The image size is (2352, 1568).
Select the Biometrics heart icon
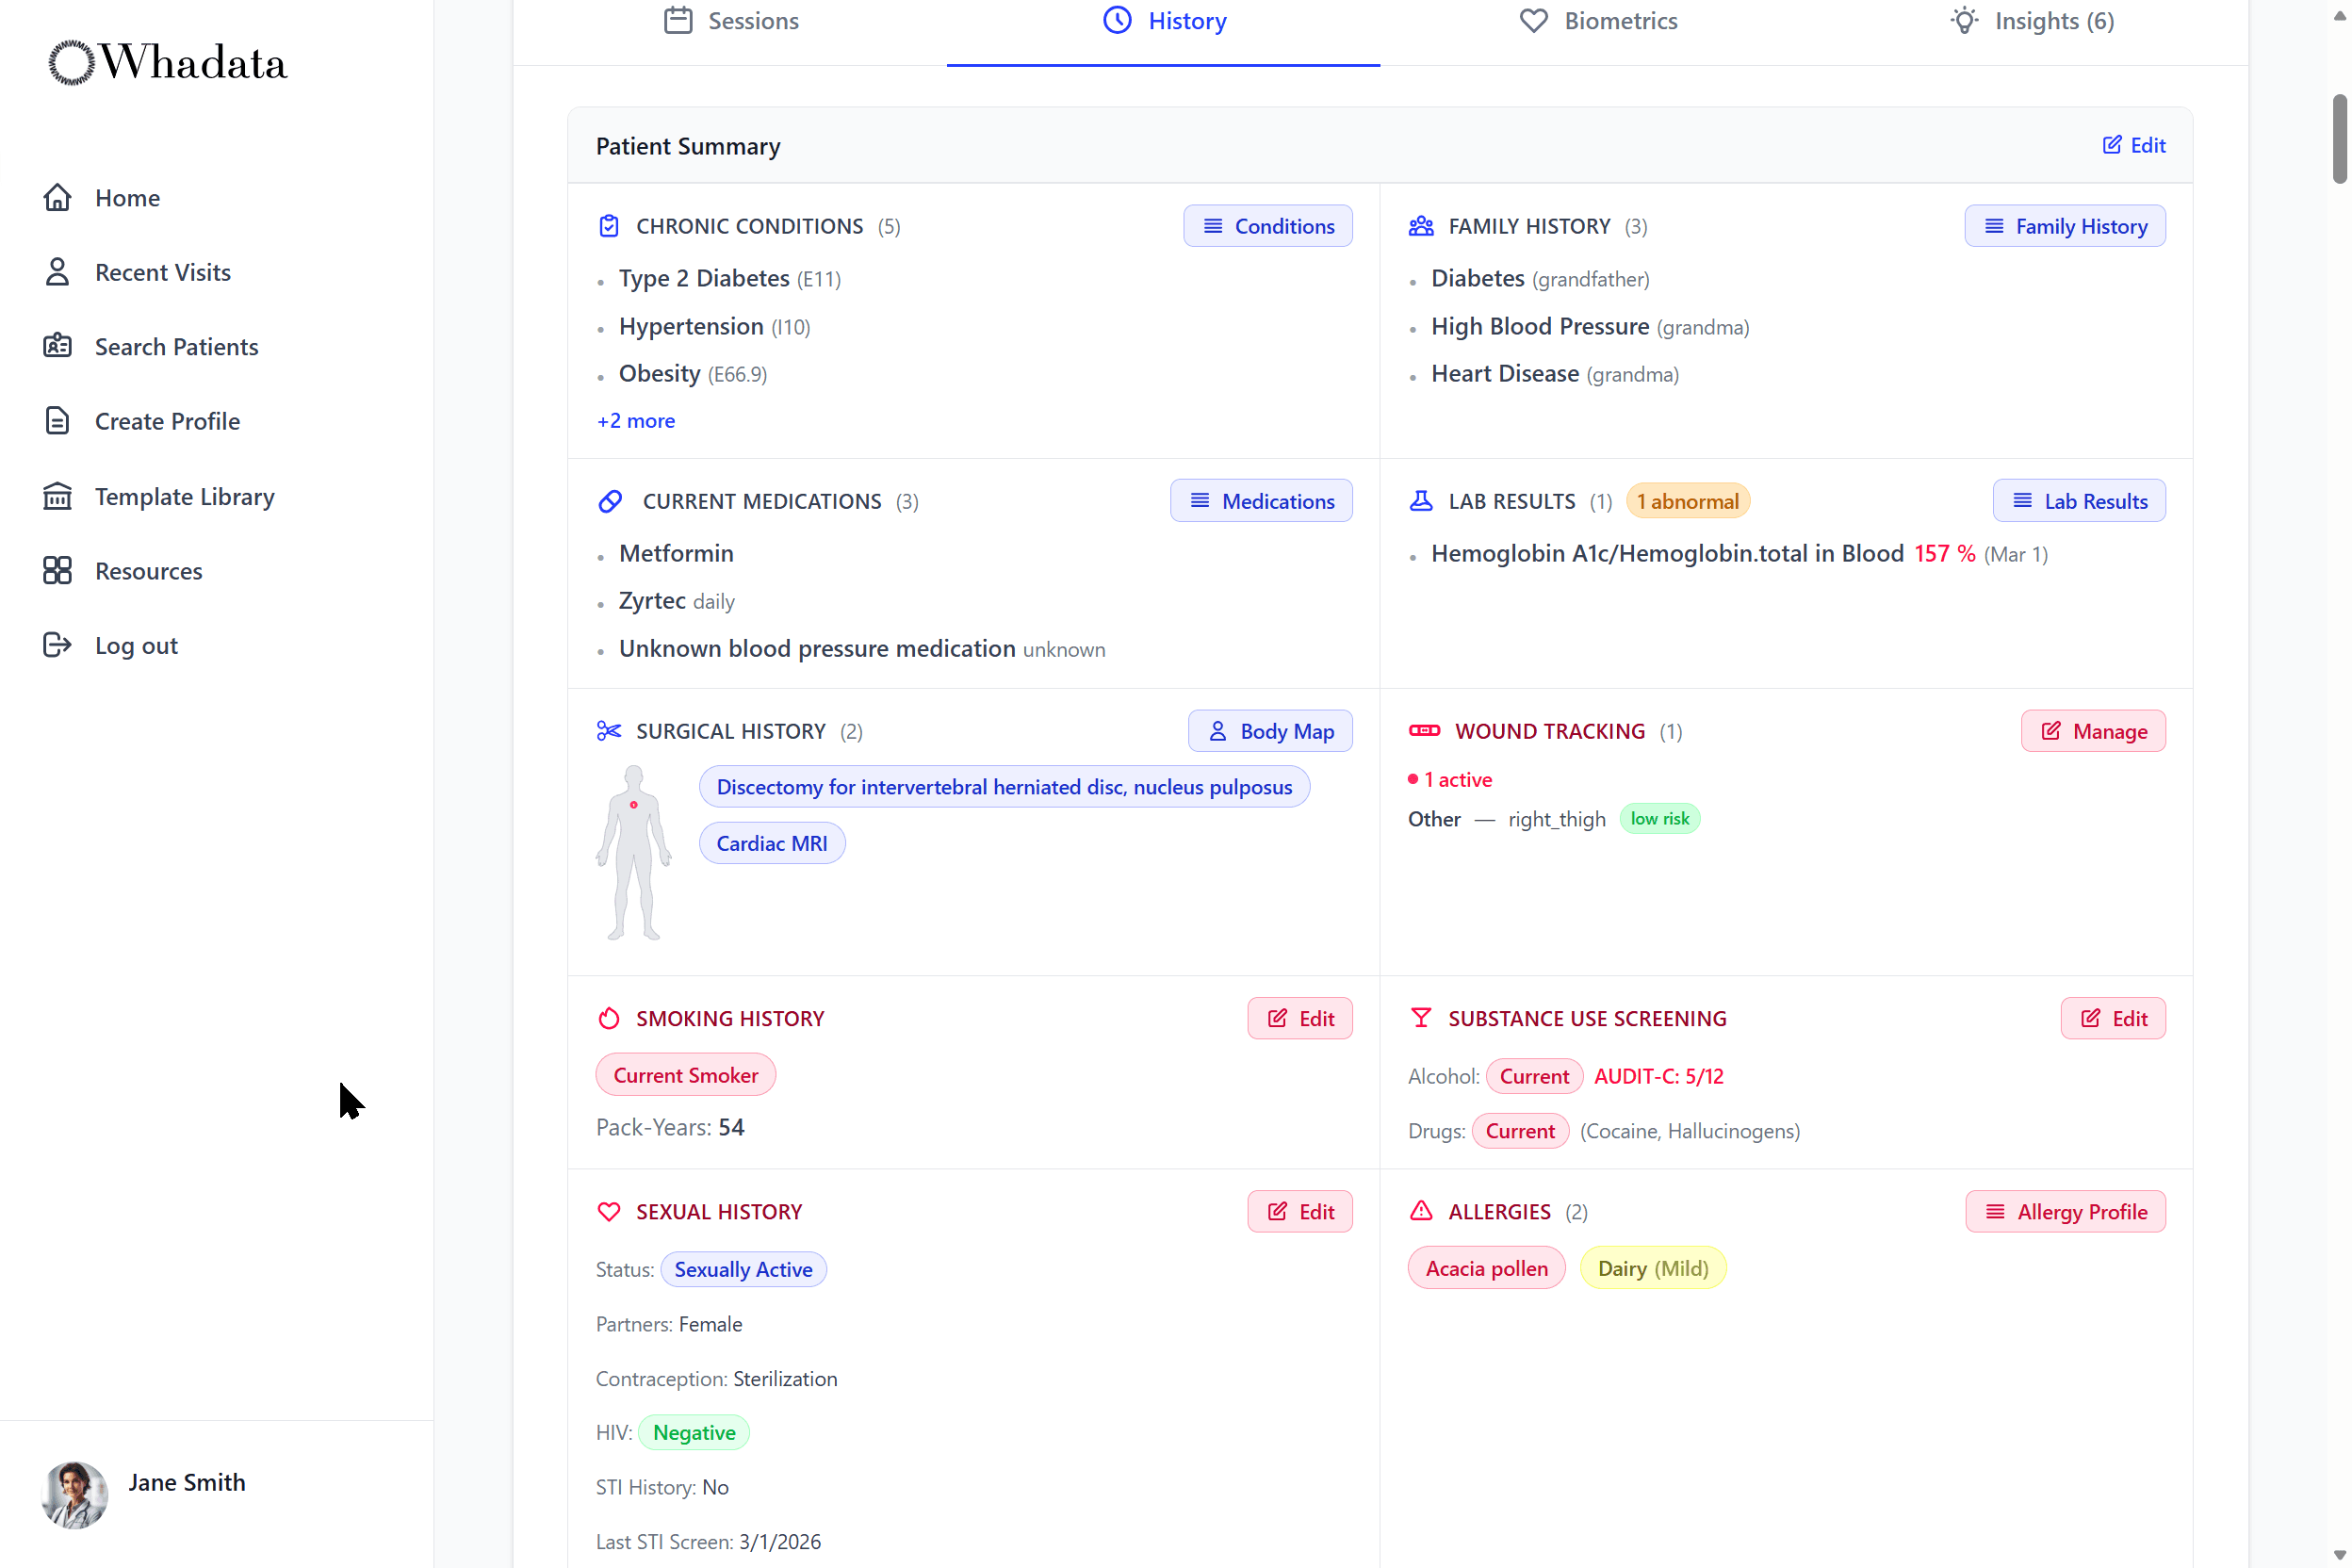tap(1532, 20)
